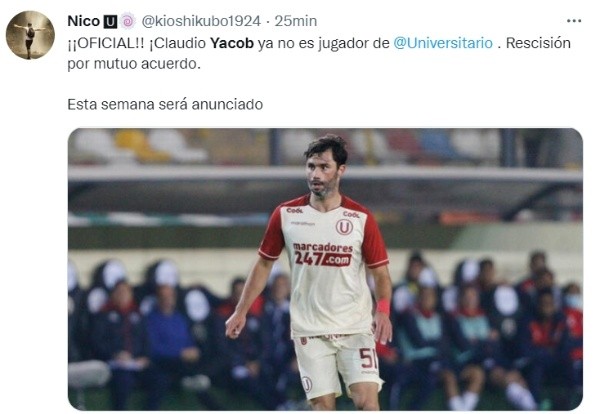Click the pink spiral emoji after the name
Viewport: 600px width, 414px height.
click(x=128, y=21)
